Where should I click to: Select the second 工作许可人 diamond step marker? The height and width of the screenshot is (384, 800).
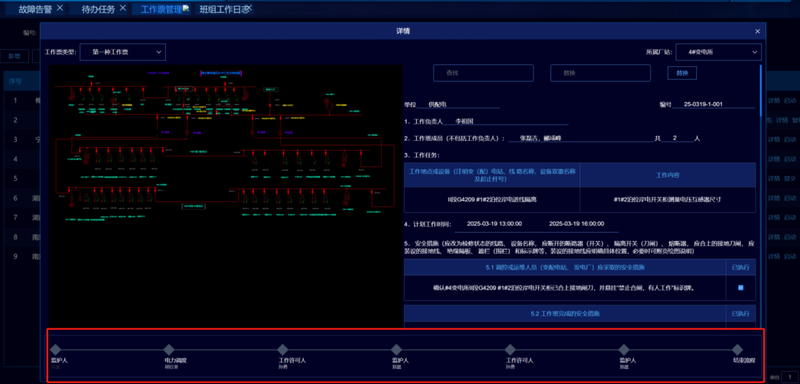point(510,350)
